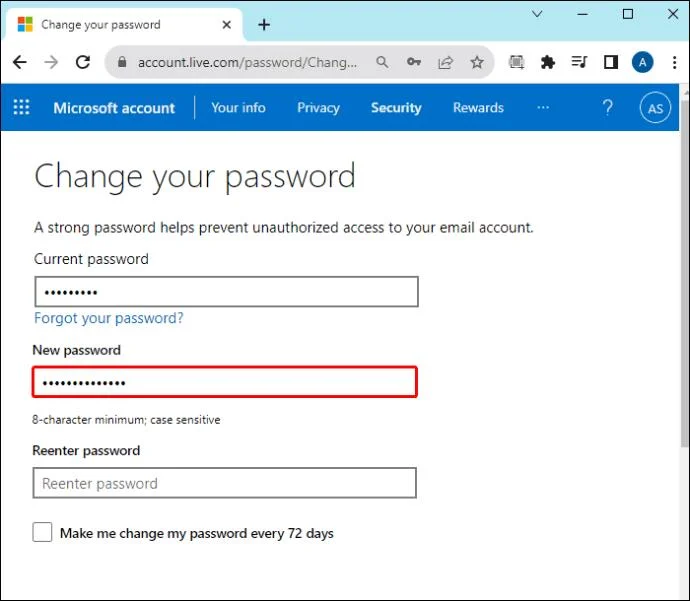
Task: Click the page vertical scrollbar
Action: (684, 273)
